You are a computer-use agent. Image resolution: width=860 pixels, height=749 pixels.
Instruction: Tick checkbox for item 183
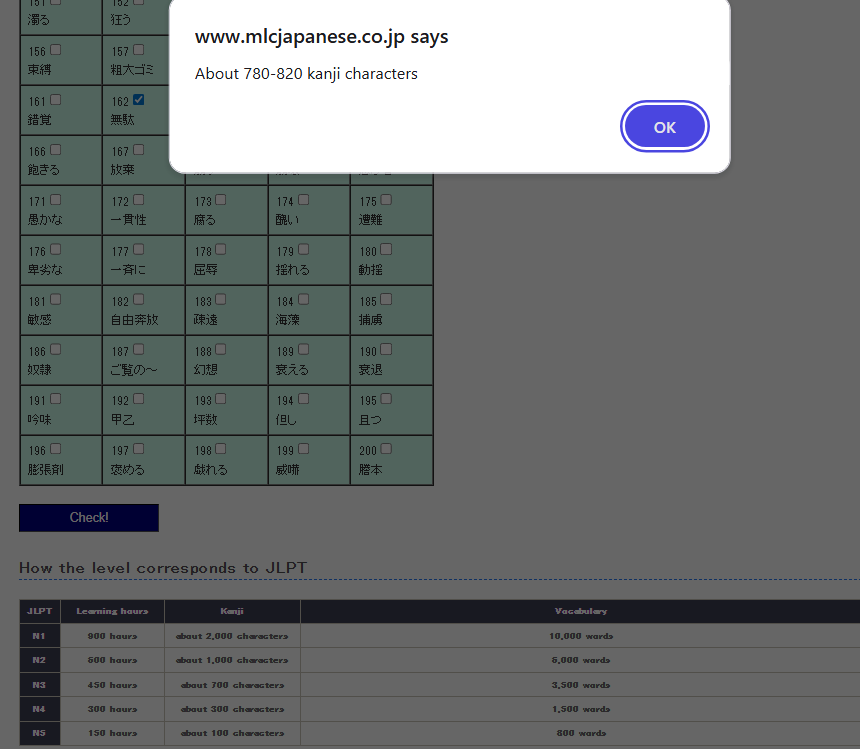point(220,299)
